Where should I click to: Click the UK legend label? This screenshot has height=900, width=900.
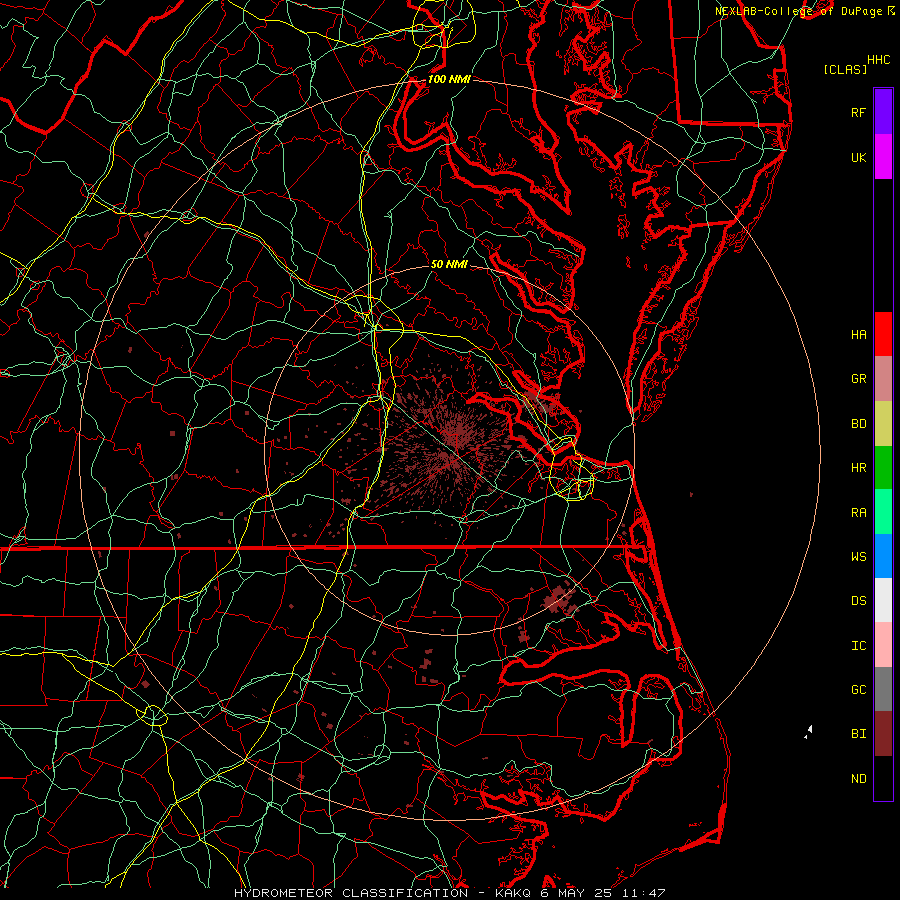pos(858,157)
